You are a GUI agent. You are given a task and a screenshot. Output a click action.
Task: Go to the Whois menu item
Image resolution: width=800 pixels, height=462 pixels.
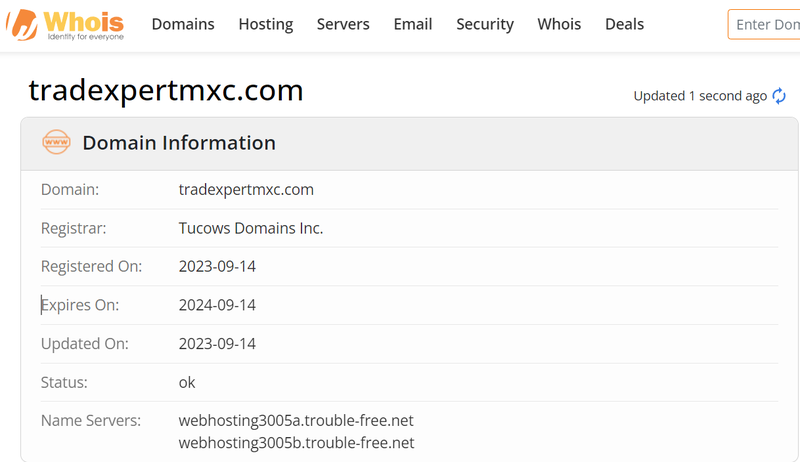(x=559, y=24)
